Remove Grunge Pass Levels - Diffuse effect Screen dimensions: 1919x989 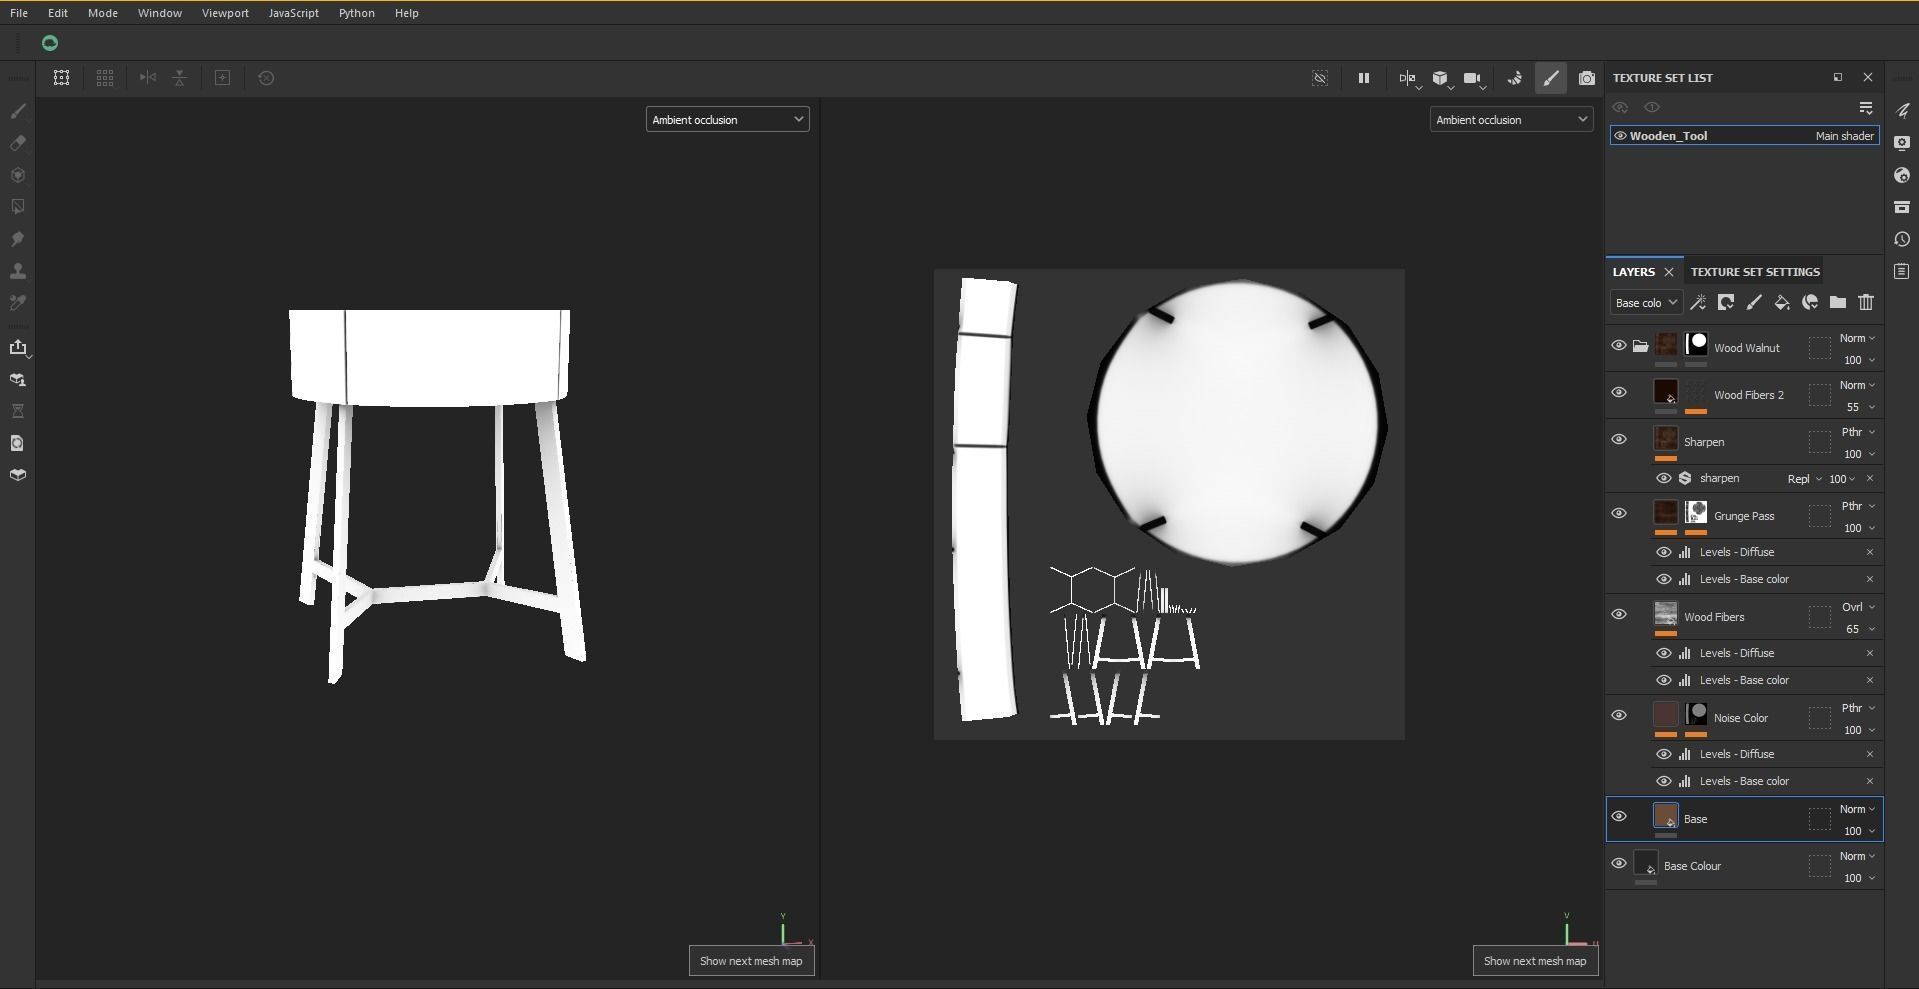(1870, 552)
